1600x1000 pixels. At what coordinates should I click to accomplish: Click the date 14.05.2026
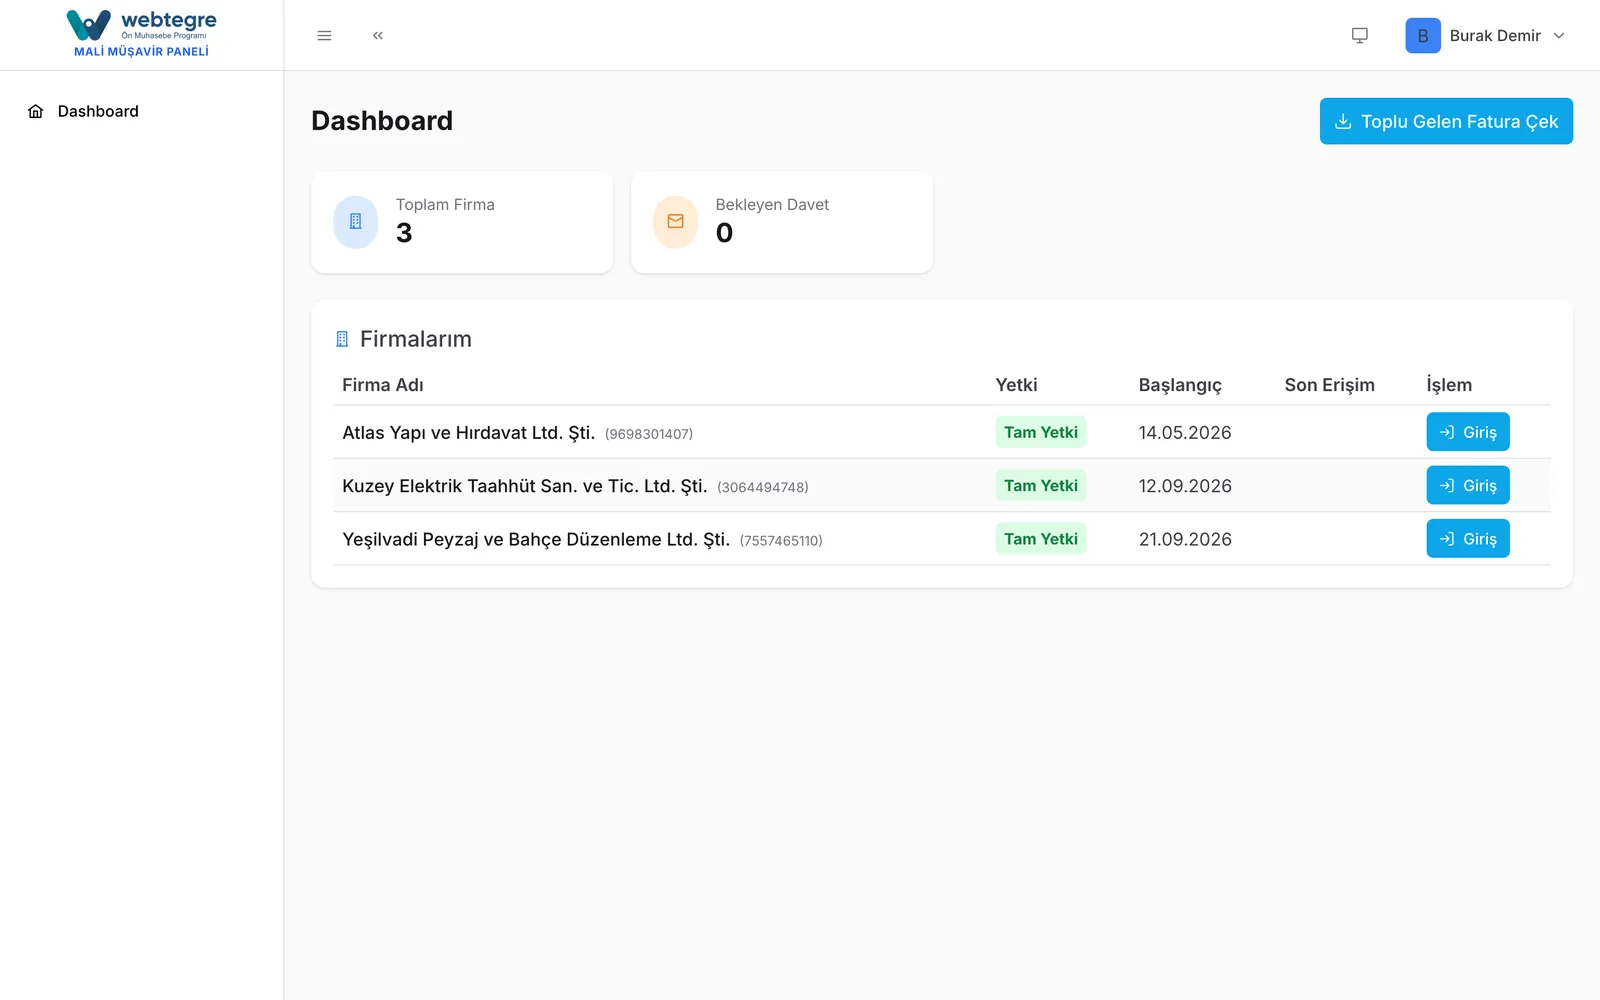1185,432
